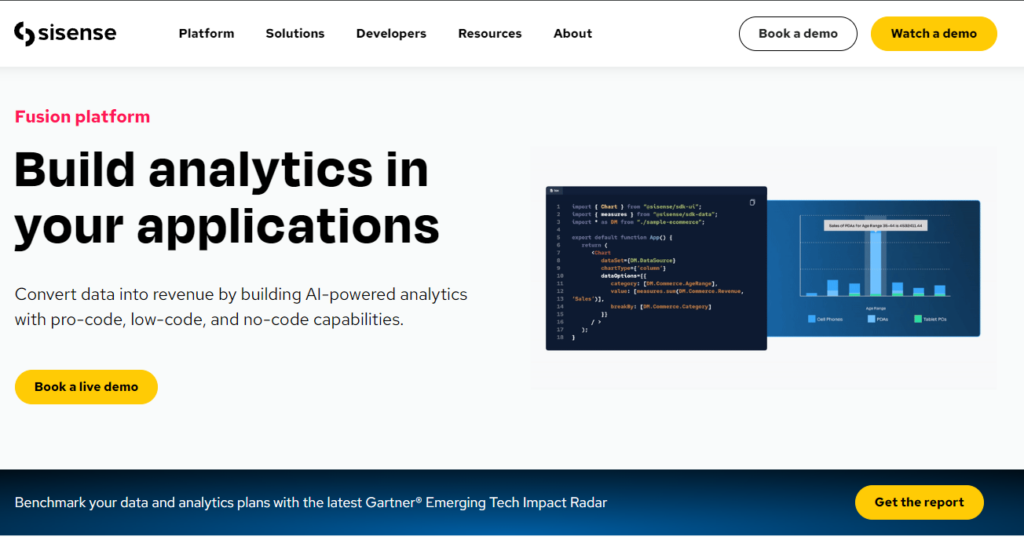Click the Gartner Emerging Tech banner text
Viewport: 1024px width, 537px height.
tap(311, 502)
